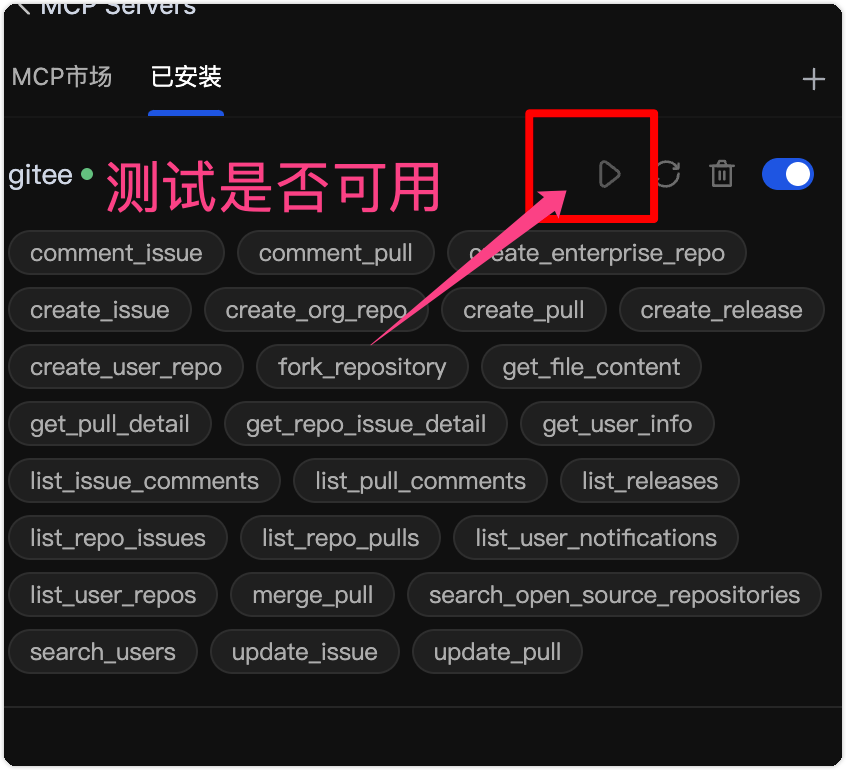The width and height of the screenshot is (846, 770).
Task: Go back from MCP Servers page
Action: pos(23,8)
